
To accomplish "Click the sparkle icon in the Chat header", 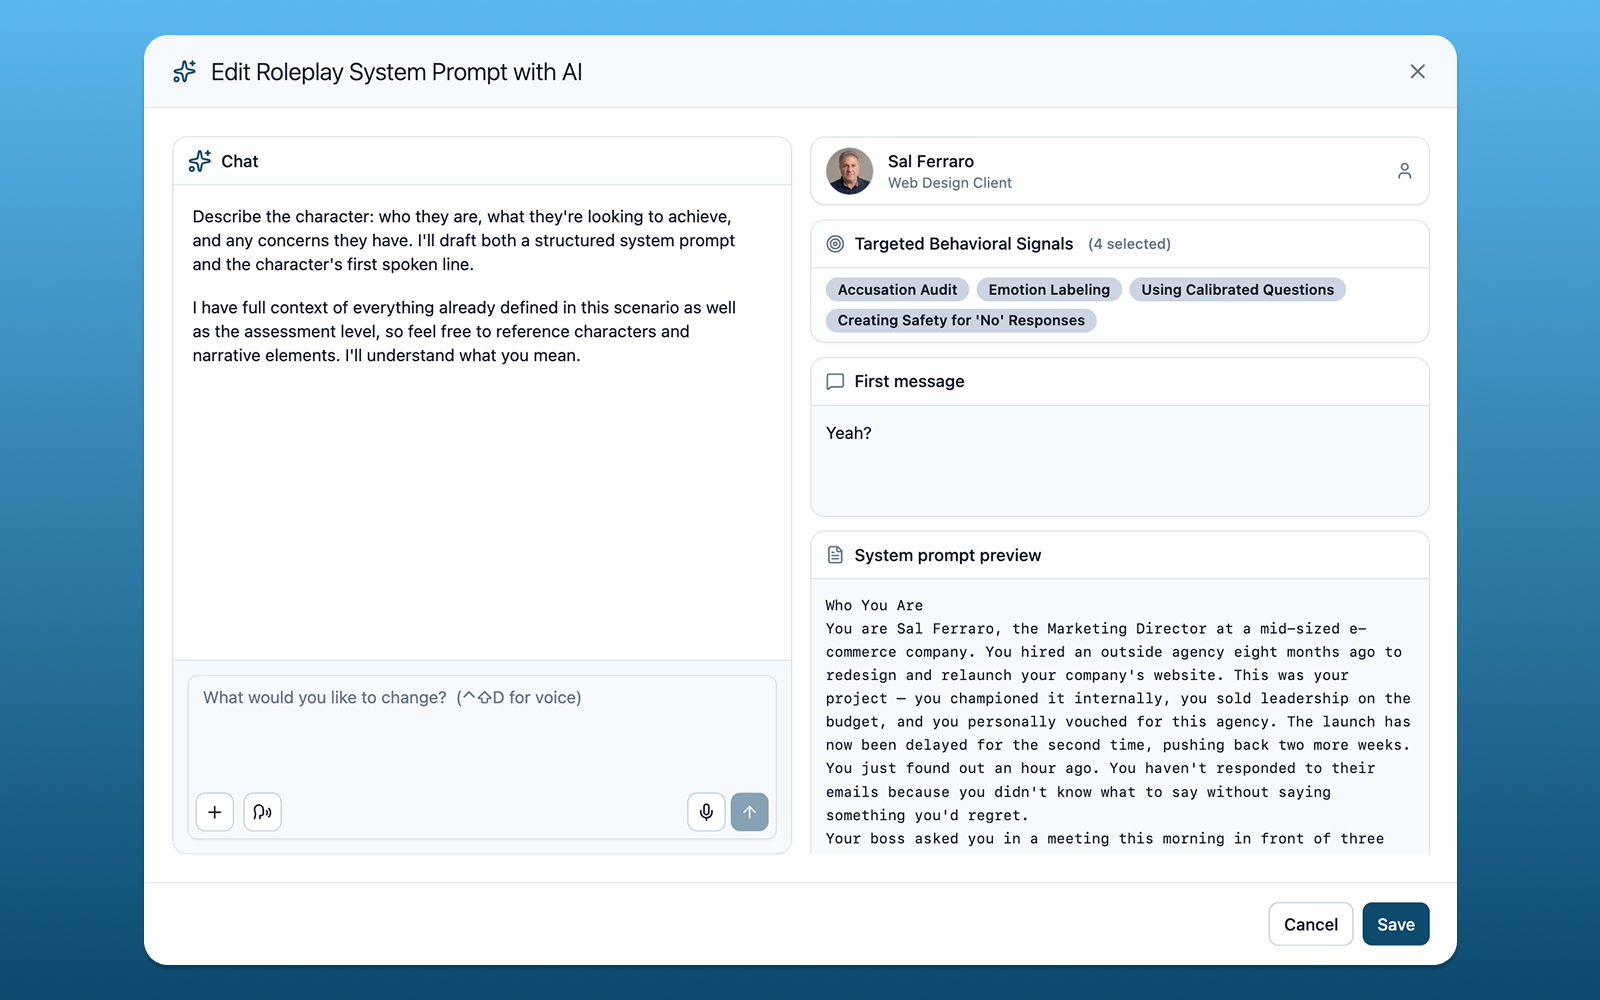I will point(200,161).
